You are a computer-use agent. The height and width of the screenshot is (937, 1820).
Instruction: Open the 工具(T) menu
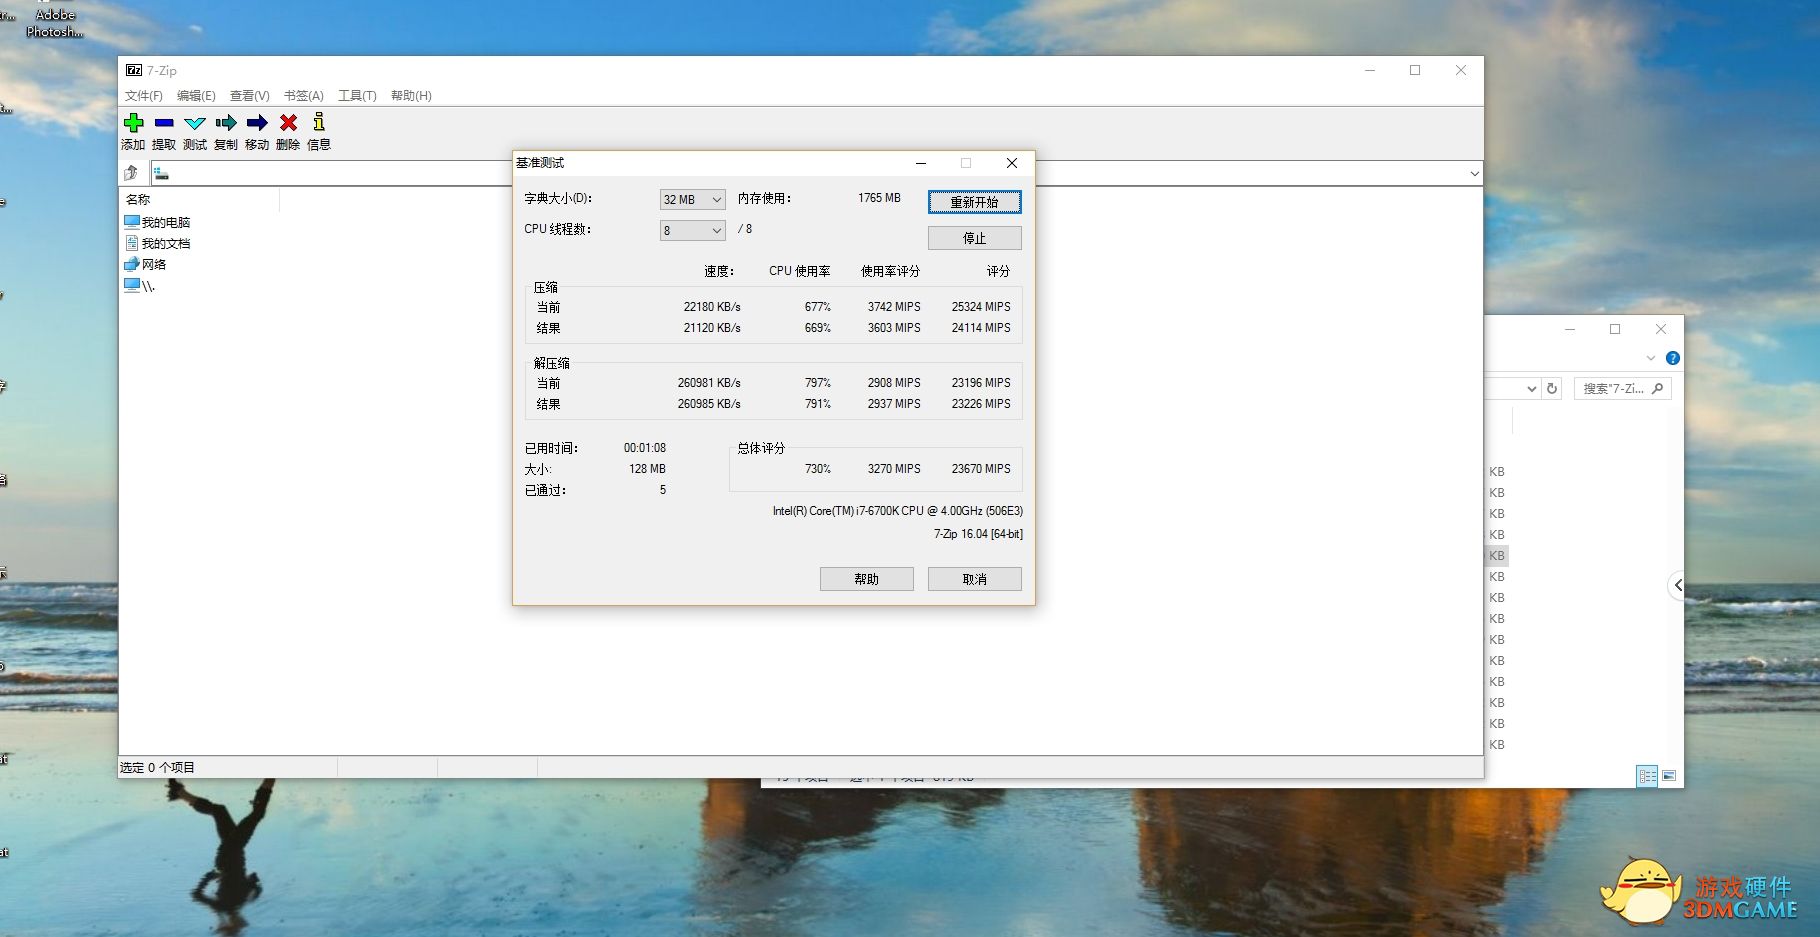pyautogui.click(x=357, y=96)
